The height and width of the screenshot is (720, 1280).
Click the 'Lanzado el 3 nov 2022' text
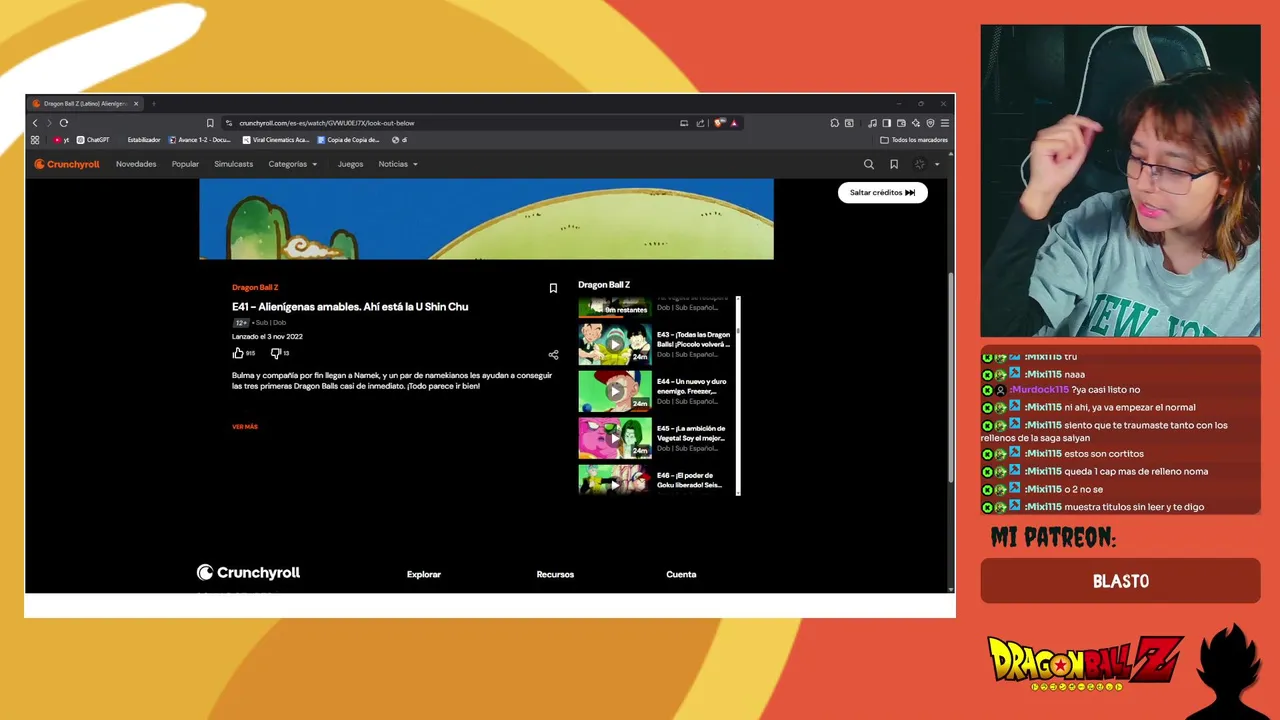point(267,337)
